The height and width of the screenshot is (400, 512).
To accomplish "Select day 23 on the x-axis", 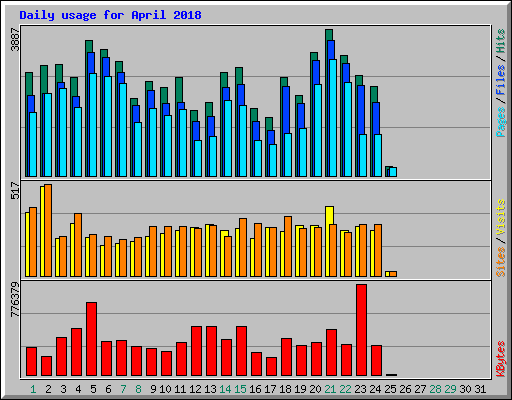I will (x=360, y=389).
